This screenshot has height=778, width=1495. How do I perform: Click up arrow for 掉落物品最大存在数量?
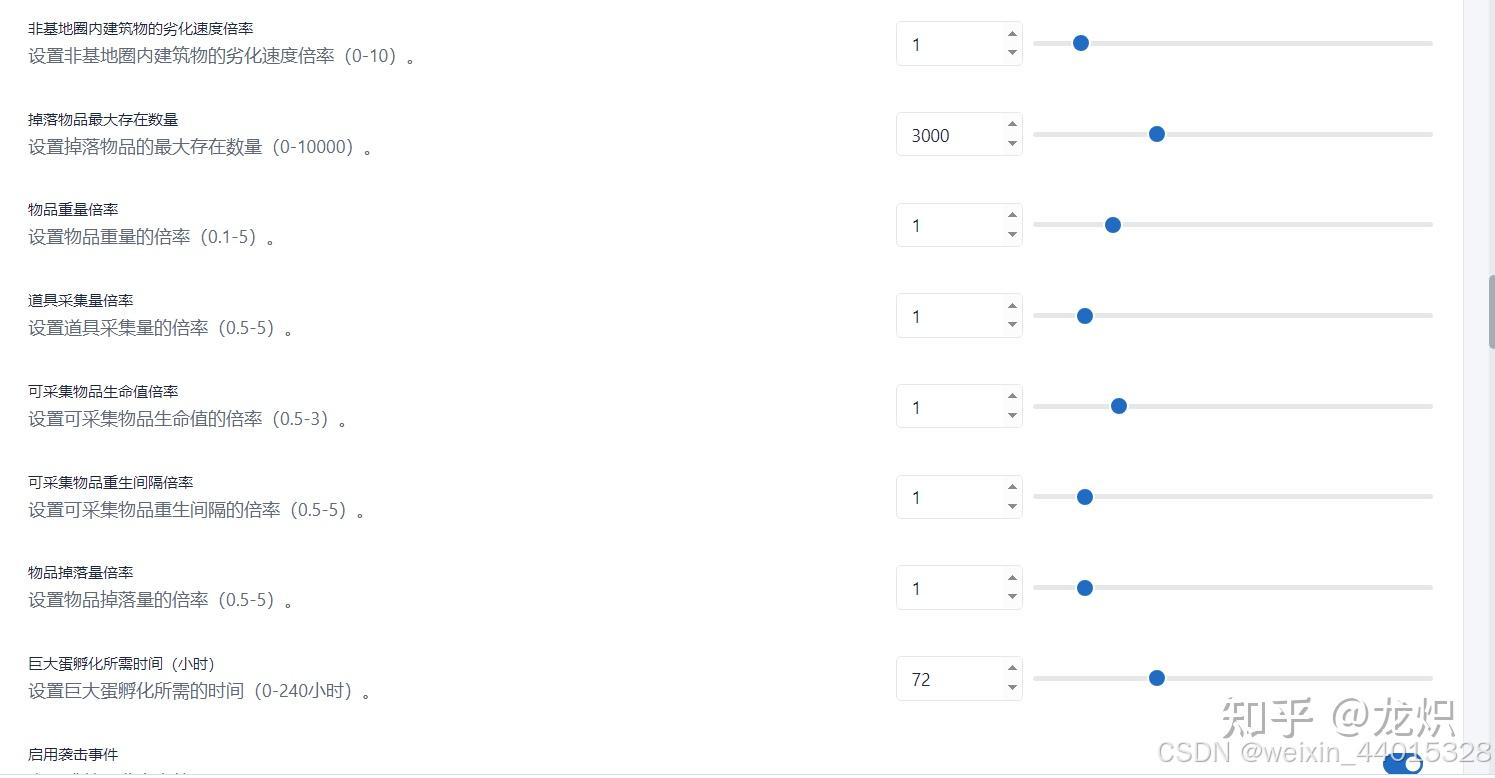point(1012,124)
